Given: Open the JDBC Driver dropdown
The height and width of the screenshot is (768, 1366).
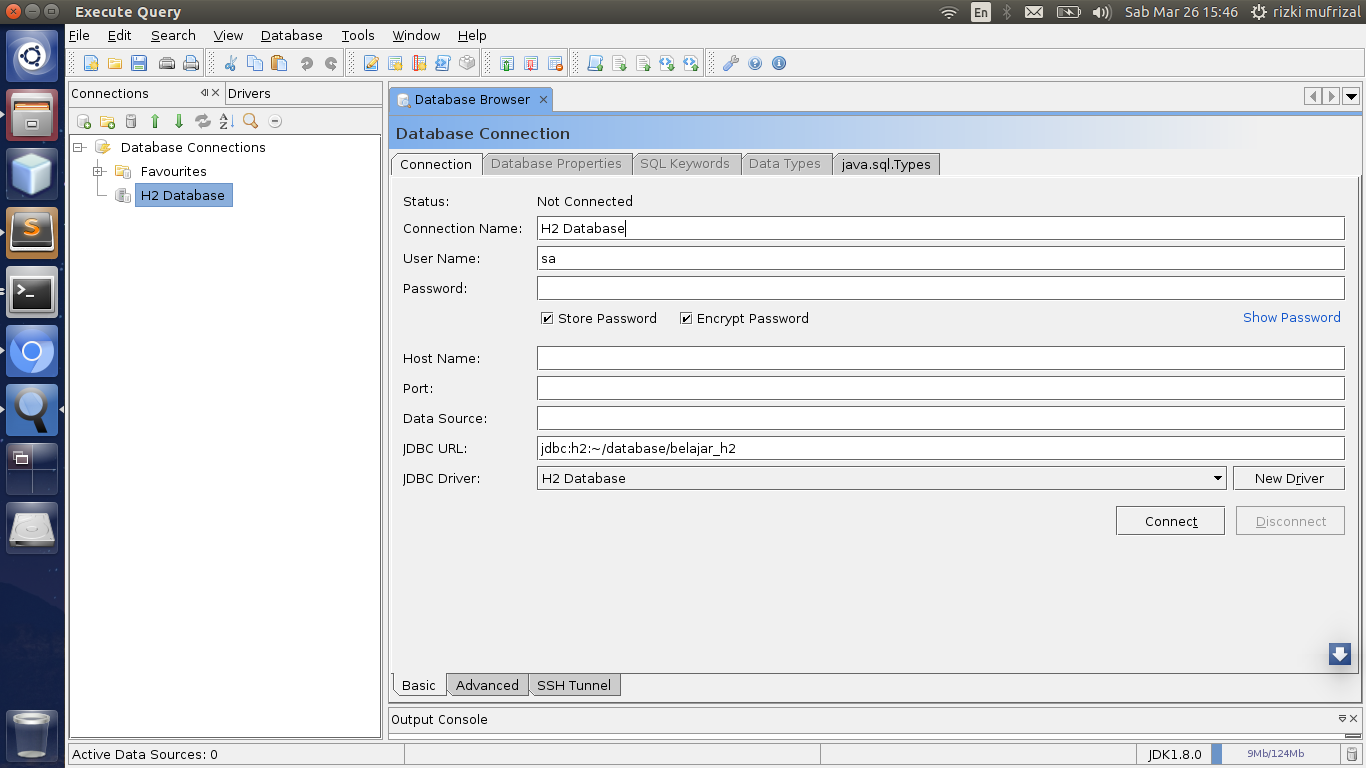Looking at the screenshot, I should pos(1217,478).
